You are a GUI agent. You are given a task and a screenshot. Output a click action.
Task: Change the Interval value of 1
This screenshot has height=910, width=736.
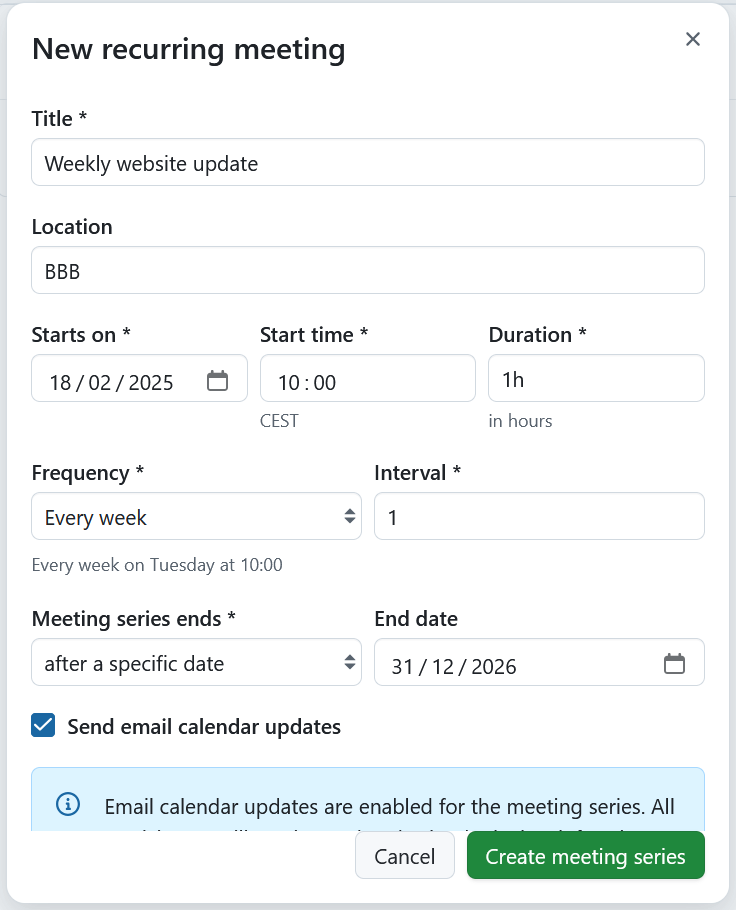point(539,516)
